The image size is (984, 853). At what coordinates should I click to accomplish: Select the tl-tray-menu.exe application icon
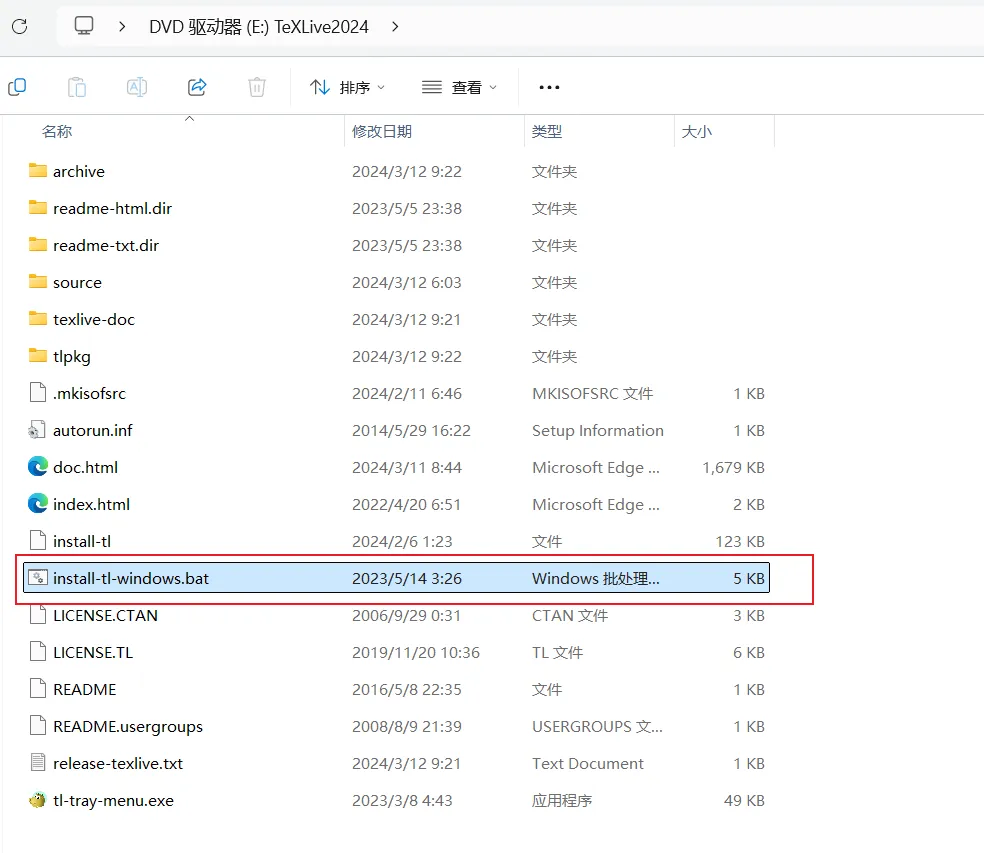pos(38,800)
